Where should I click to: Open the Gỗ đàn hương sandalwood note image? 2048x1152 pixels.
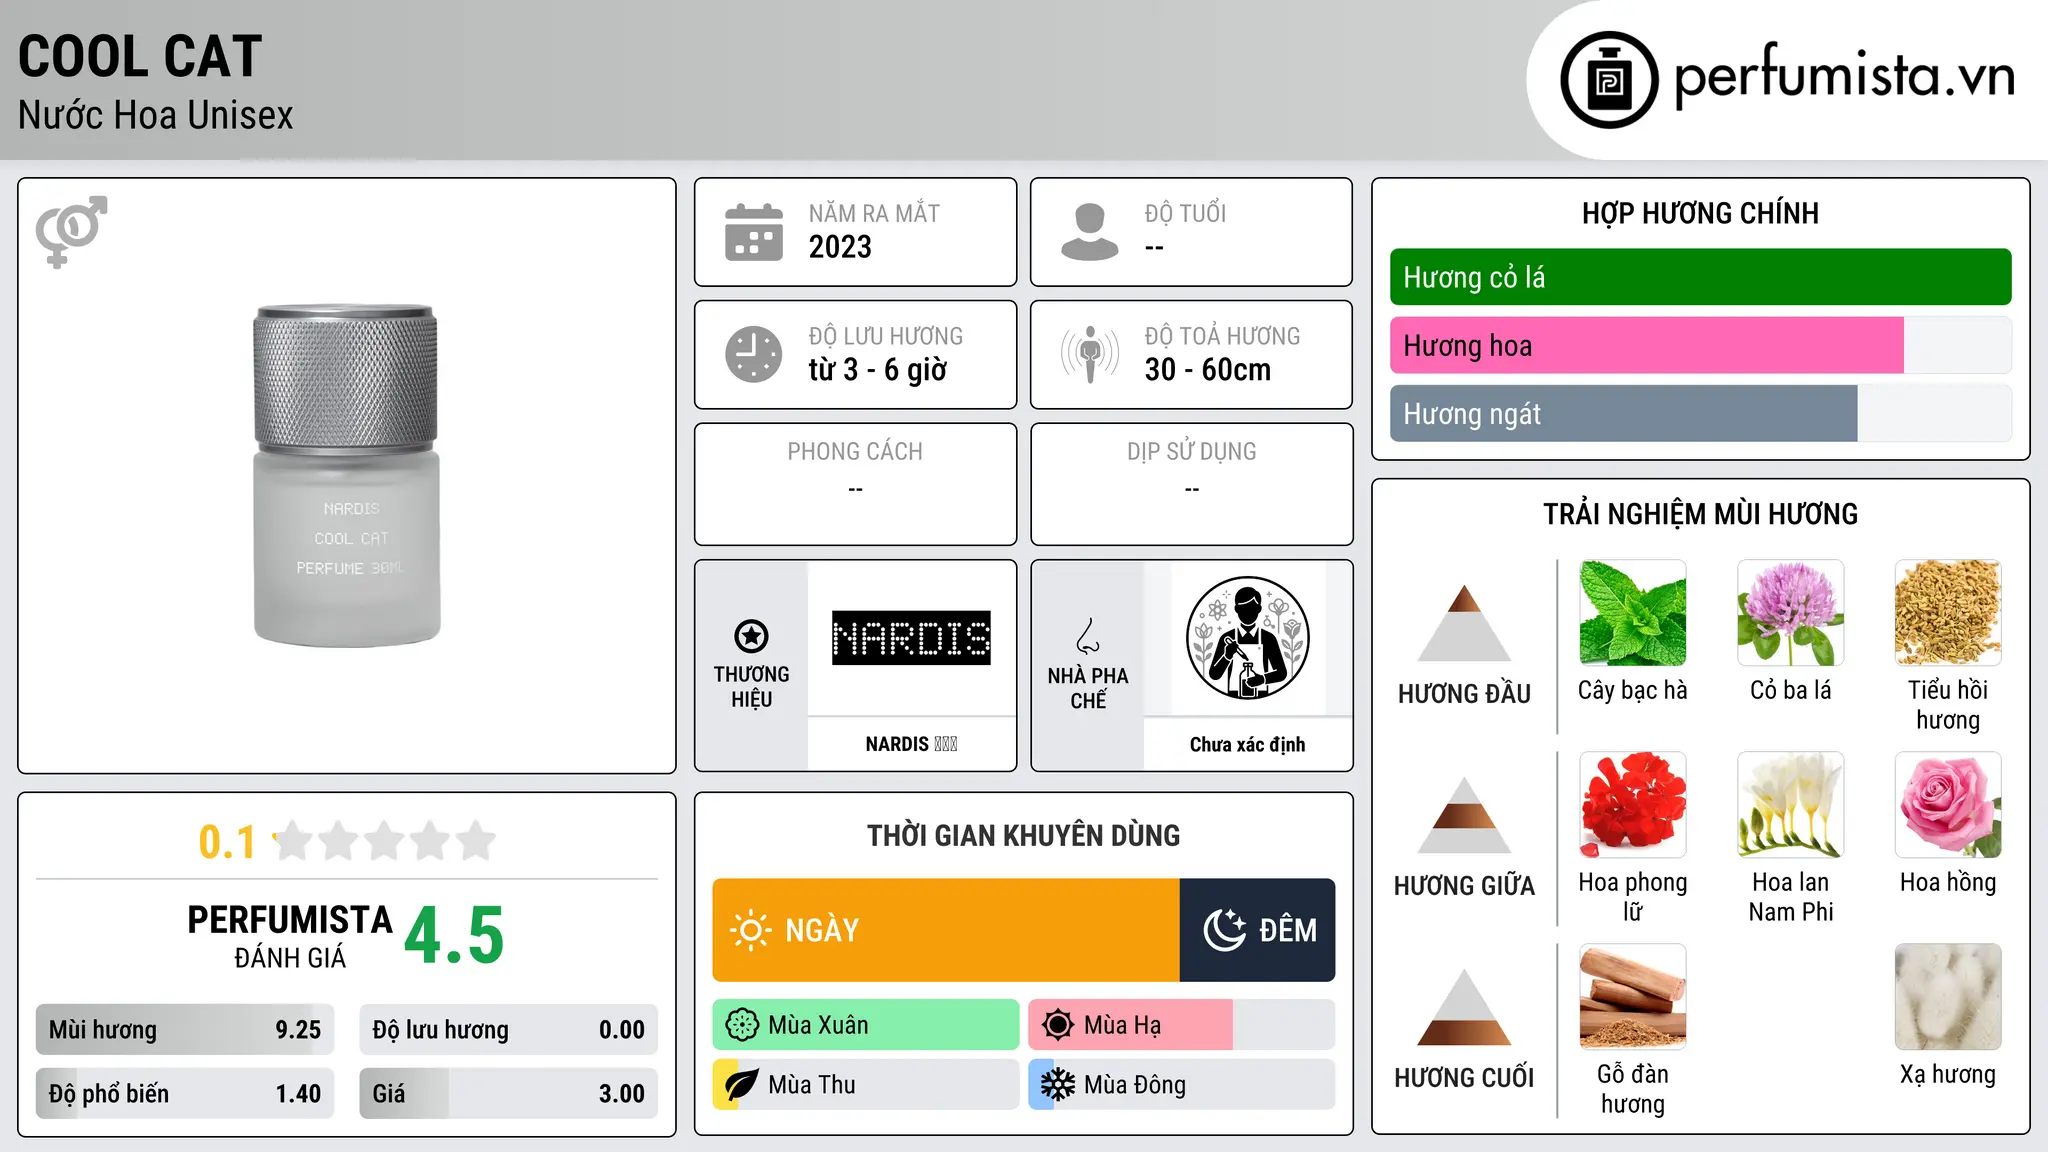pos(1633,997)
